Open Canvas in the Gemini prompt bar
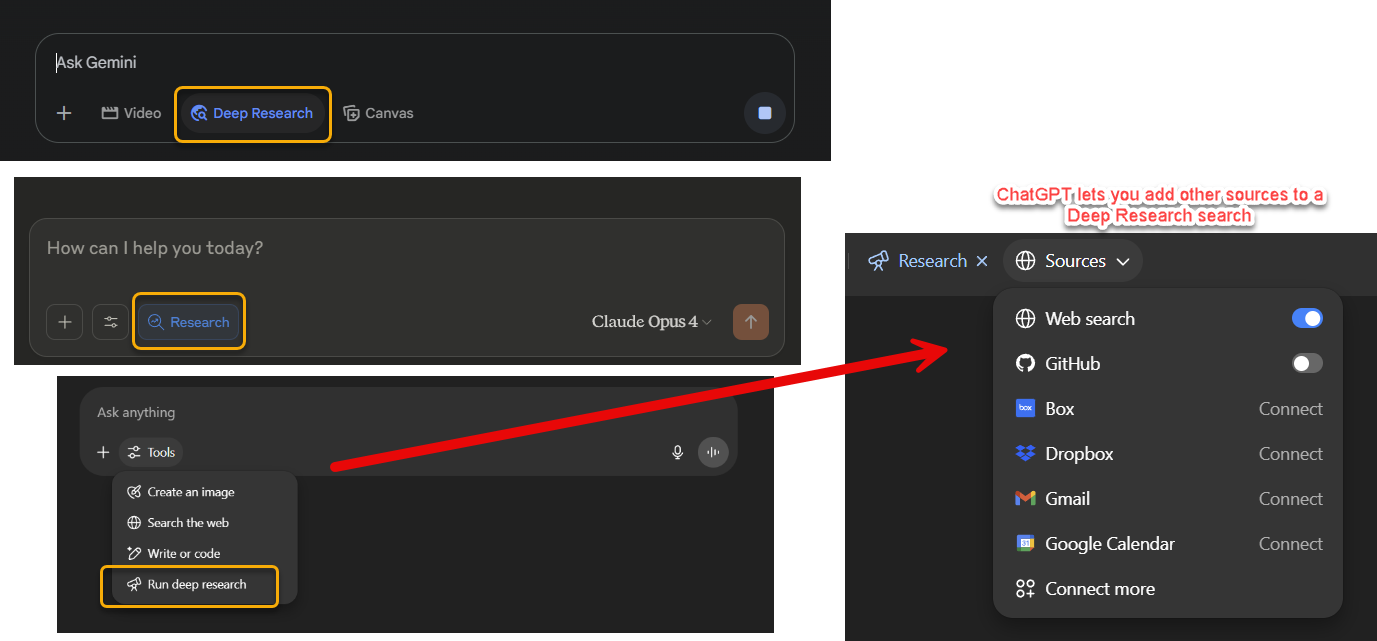The height and width of the screenshot is (641, 1377). click(x=378, y=113)
